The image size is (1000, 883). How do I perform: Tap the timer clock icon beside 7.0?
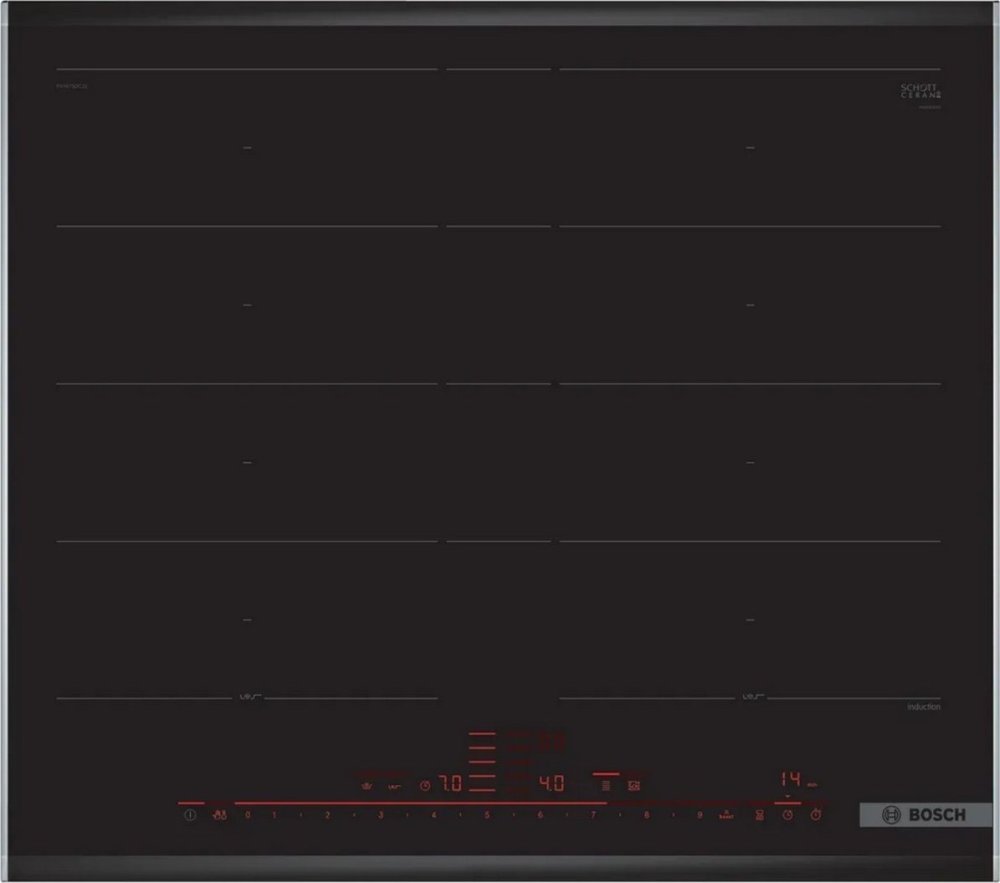click(424, 786)
